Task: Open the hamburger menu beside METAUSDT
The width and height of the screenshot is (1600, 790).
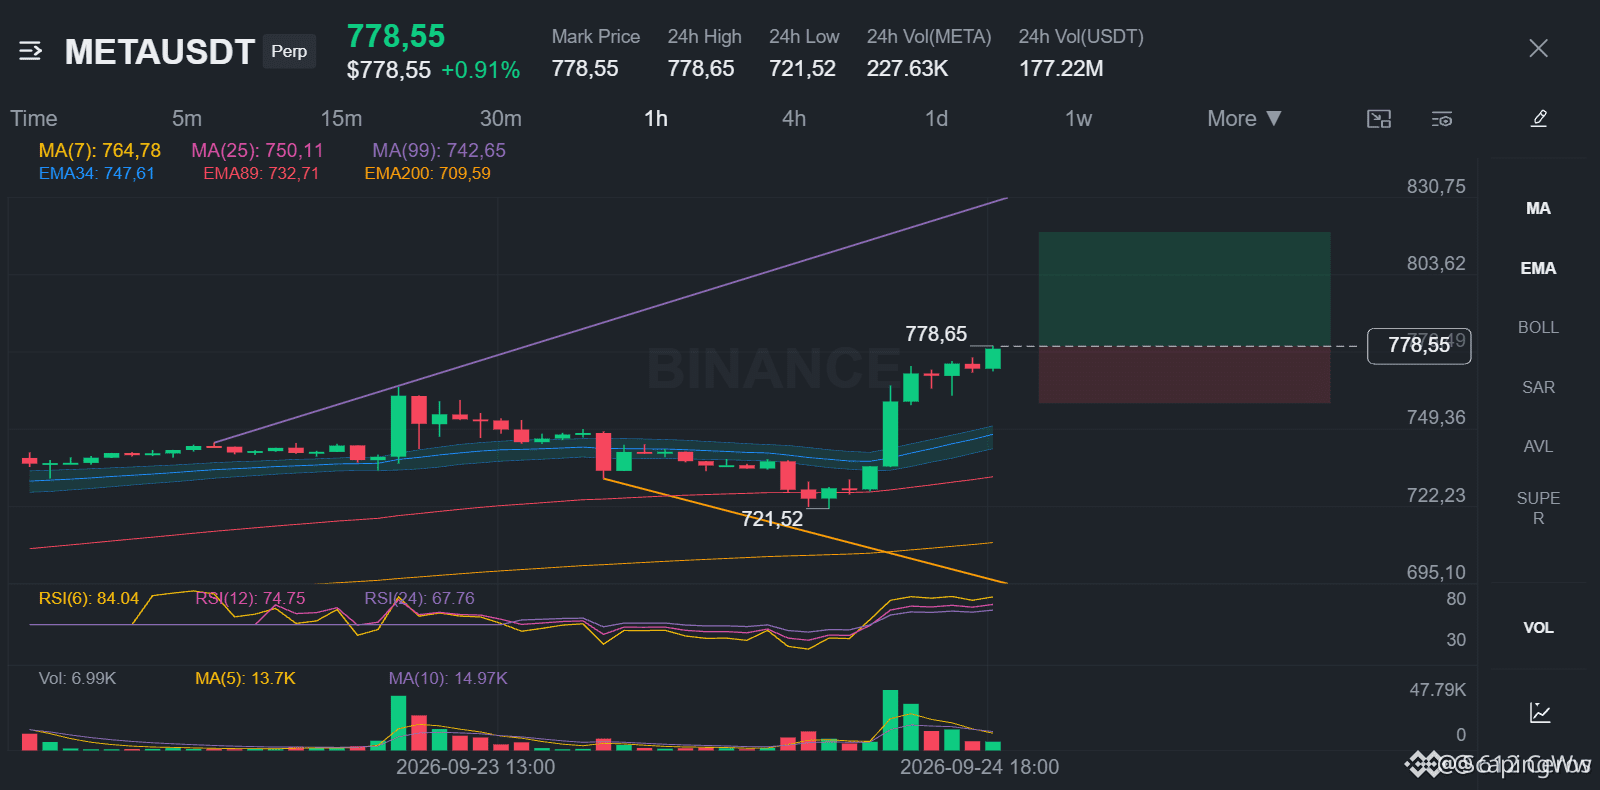Action: (30, 51)
